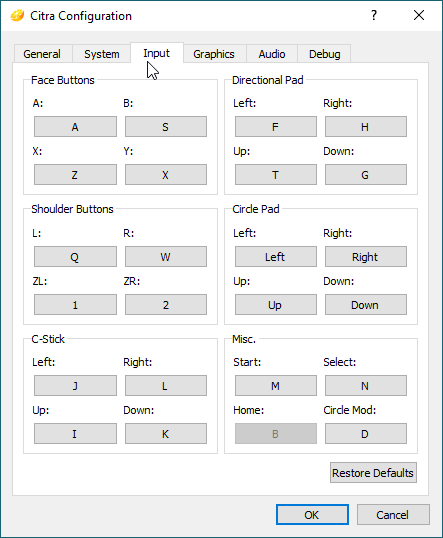Click the help question mark button
443x538 pixels.
point(374,15)
